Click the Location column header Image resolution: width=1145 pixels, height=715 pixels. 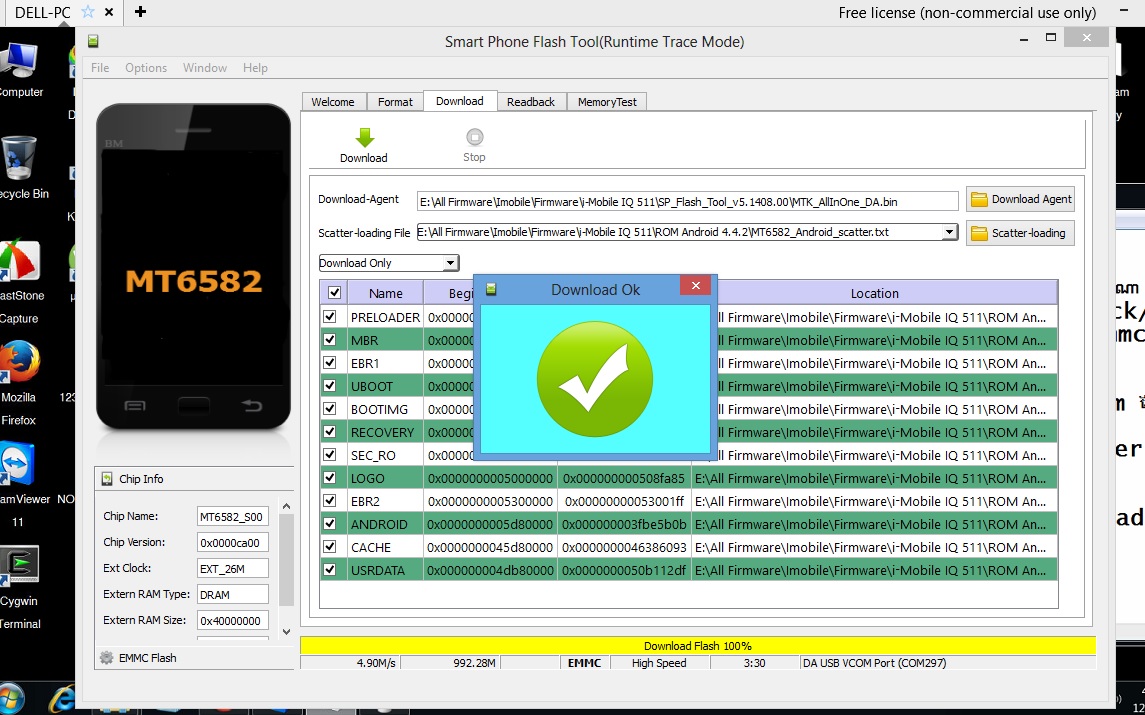(x=874, y=293)
